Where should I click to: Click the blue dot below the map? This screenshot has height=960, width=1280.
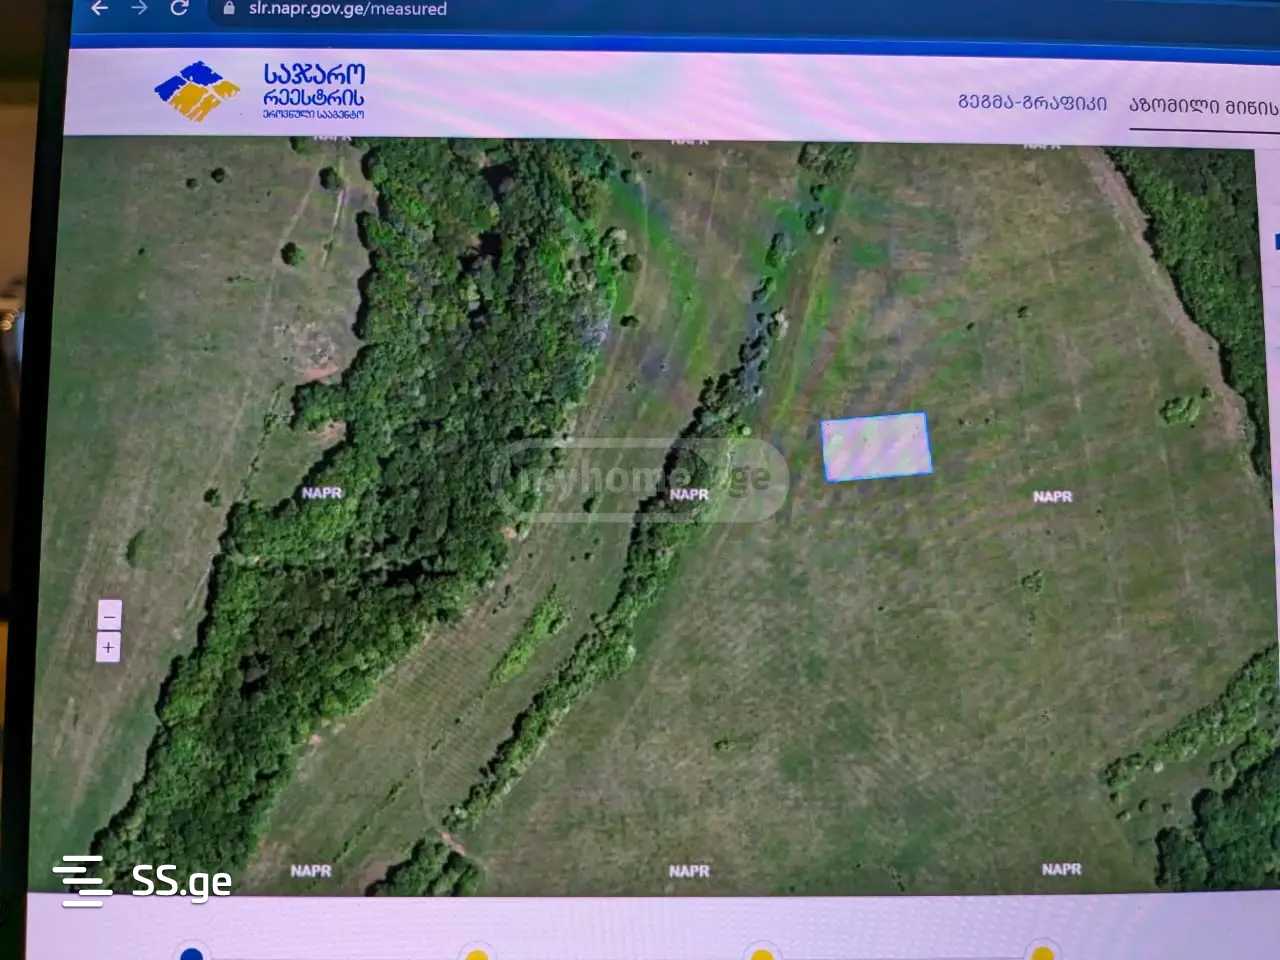pos(191,952)
